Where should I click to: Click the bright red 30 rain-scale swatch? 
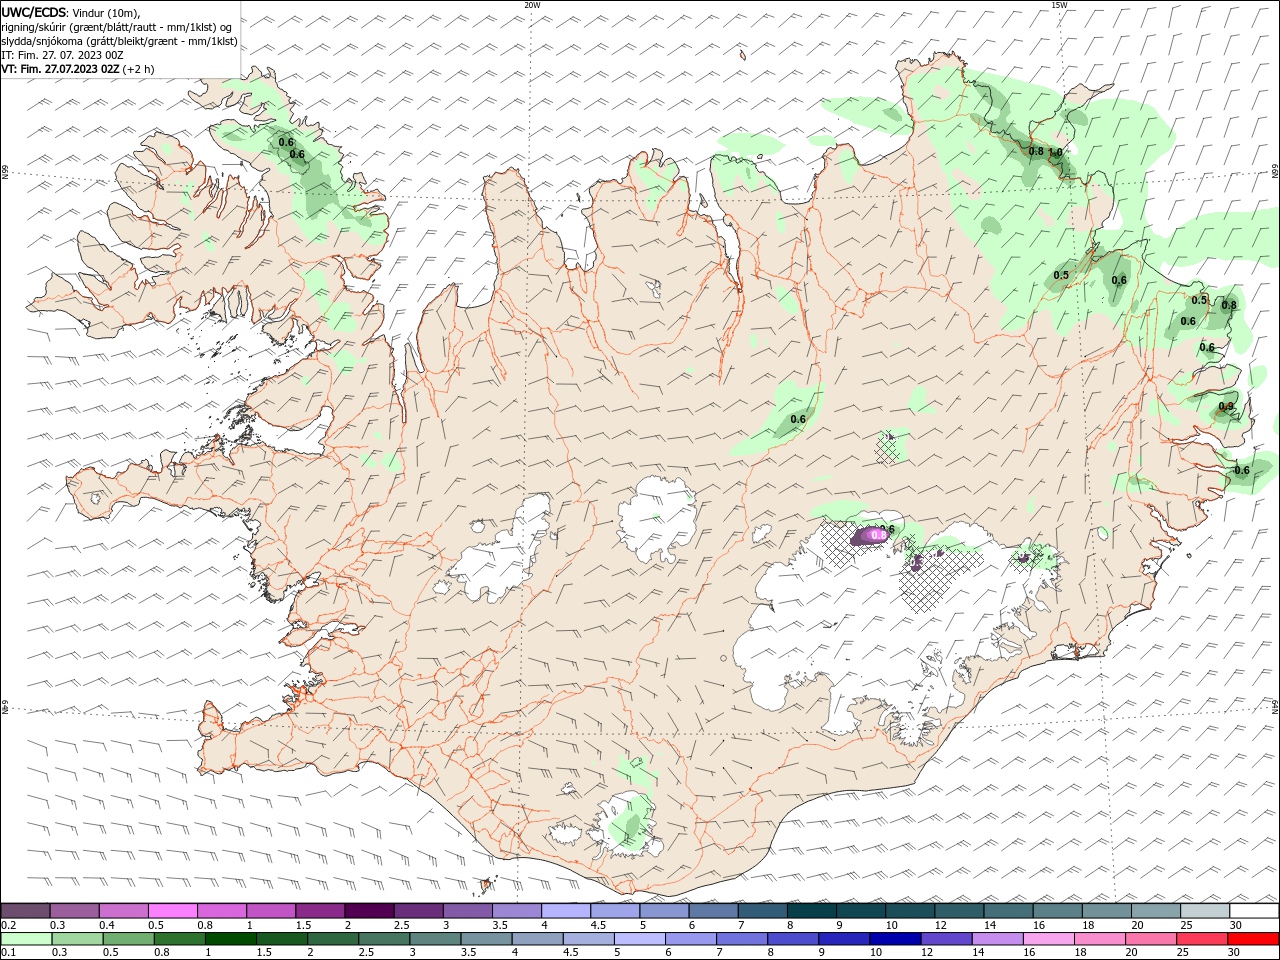point(1253,939)
